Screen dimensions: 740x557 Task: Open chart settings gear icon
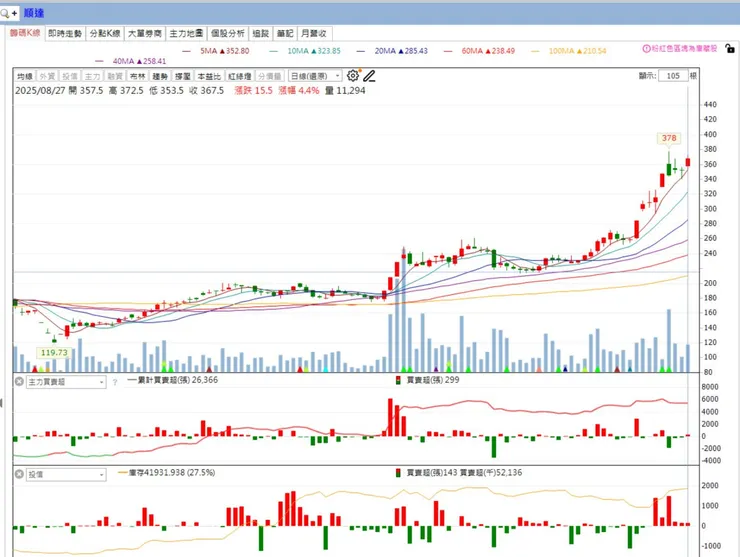point(353,76)
